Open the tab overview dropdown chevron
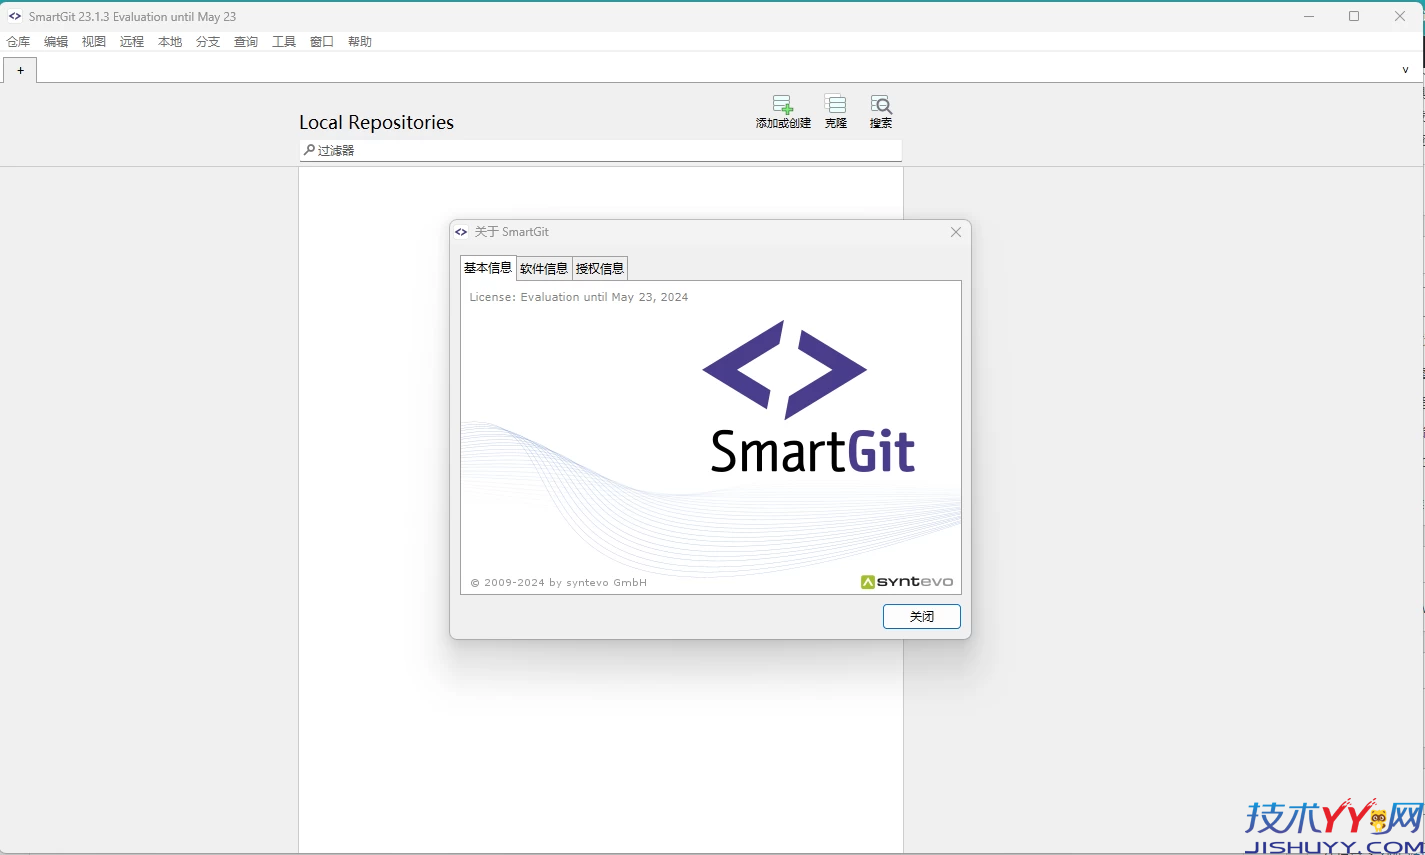Image resolution: width=1425 pixels, height=855 pixels. click(1404, 68)
